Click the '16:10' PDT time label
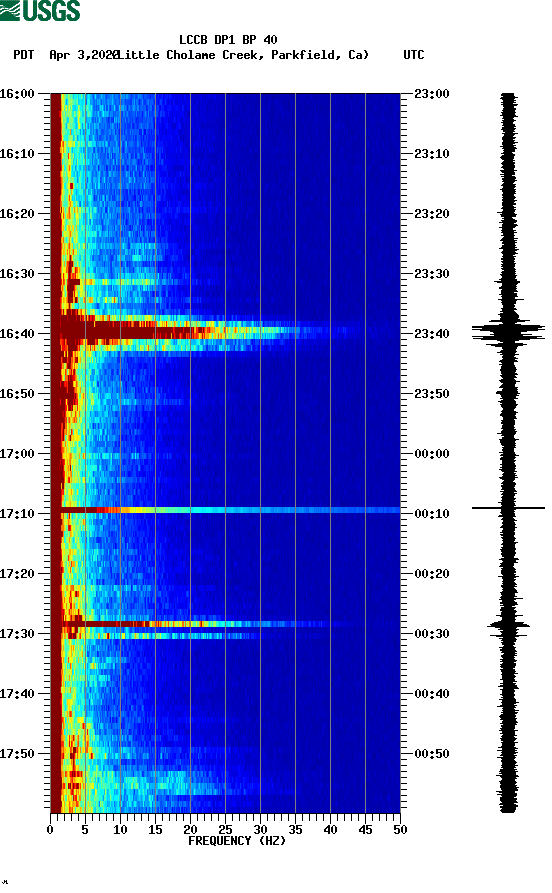Viewport: 552px width, 893px height. (x=17, y=154)
